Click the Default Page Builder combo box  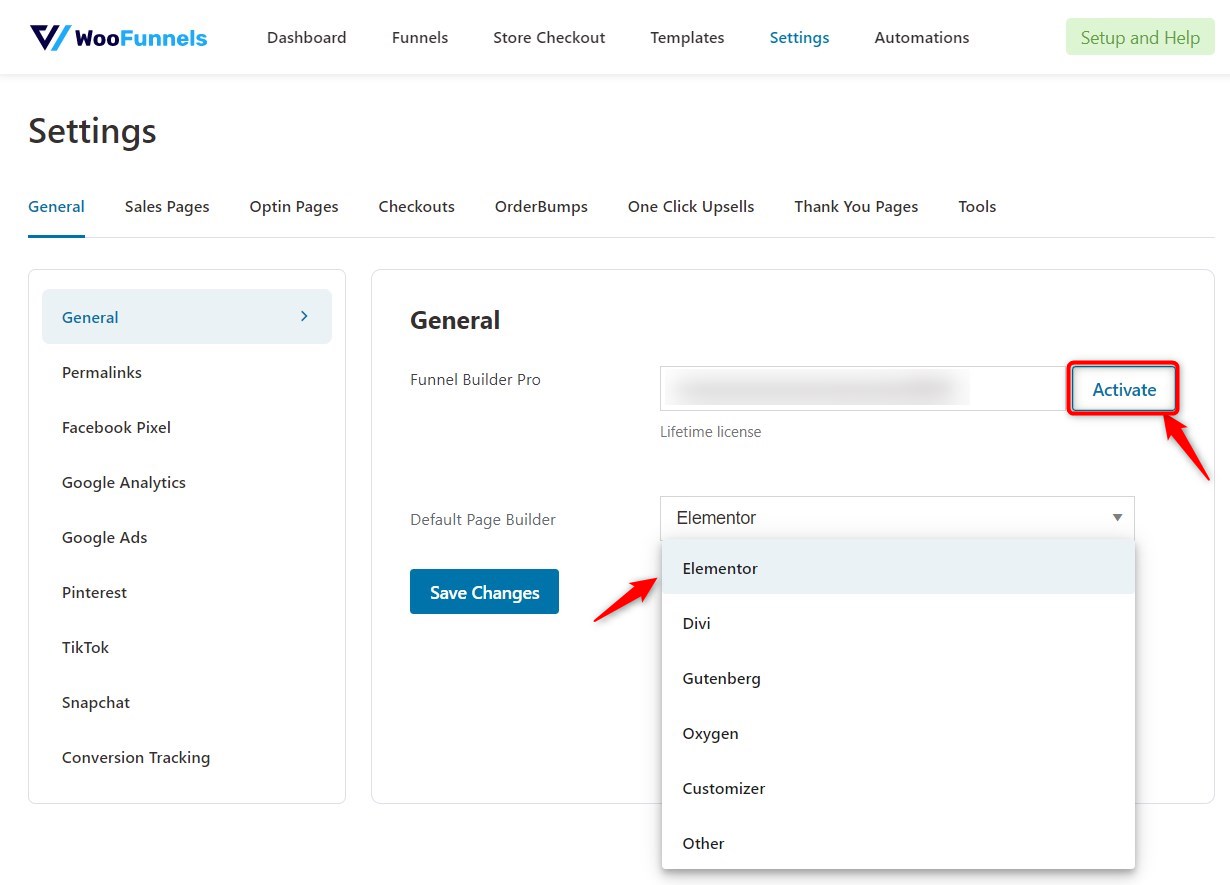[897, 518]
